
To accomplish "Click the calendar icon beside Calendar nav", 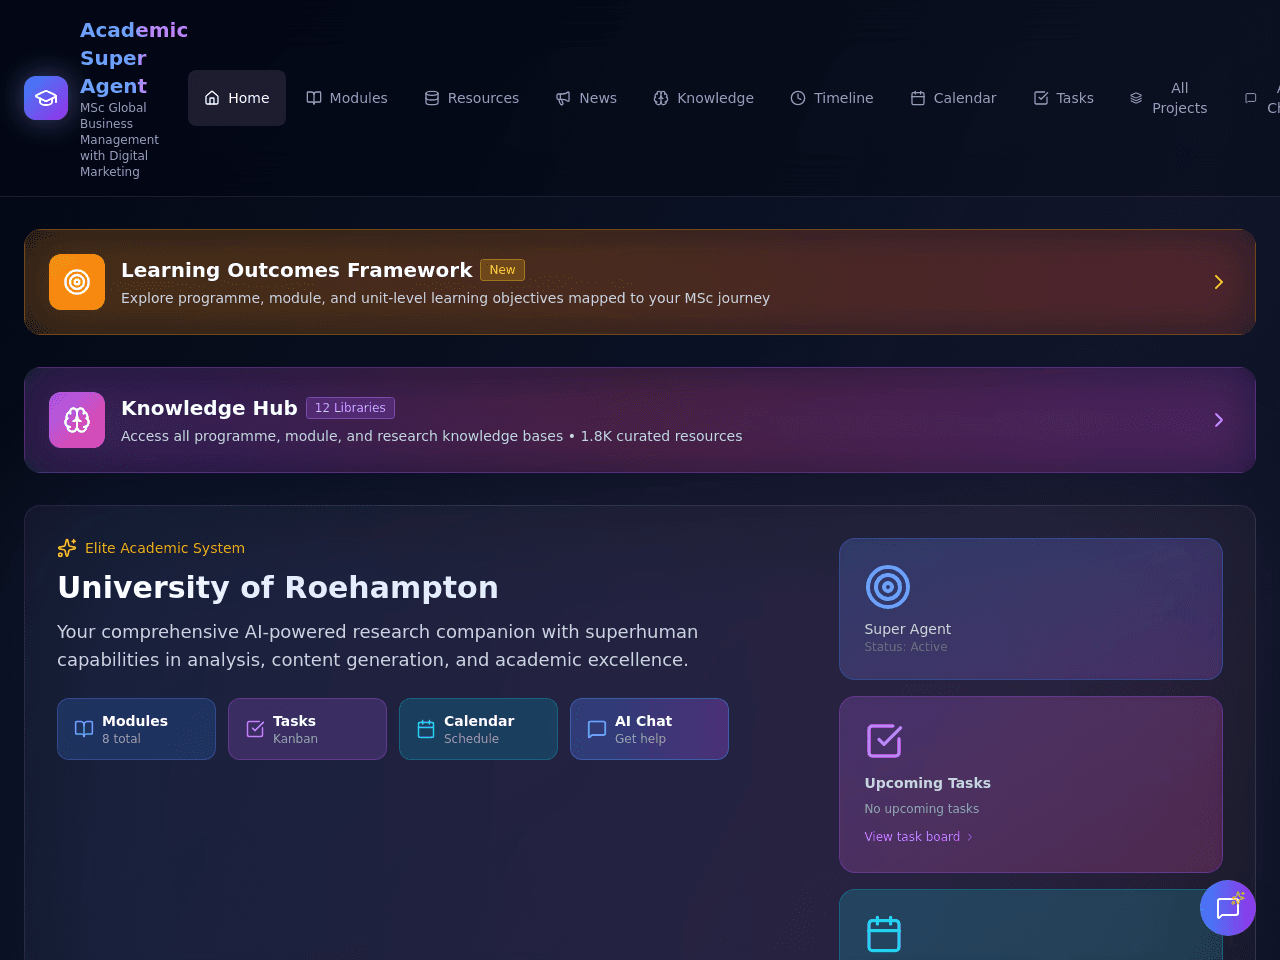I will (918, 98).
